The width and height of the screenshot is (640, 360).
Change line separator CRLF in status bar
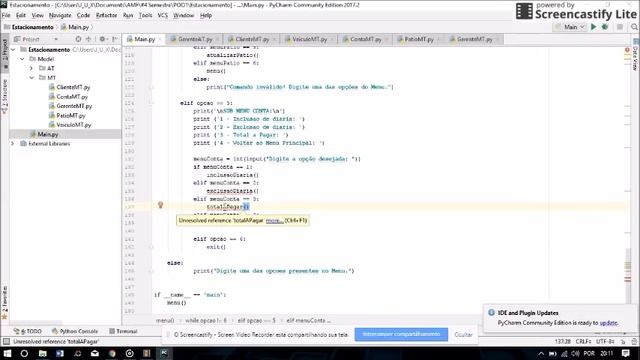583,342
